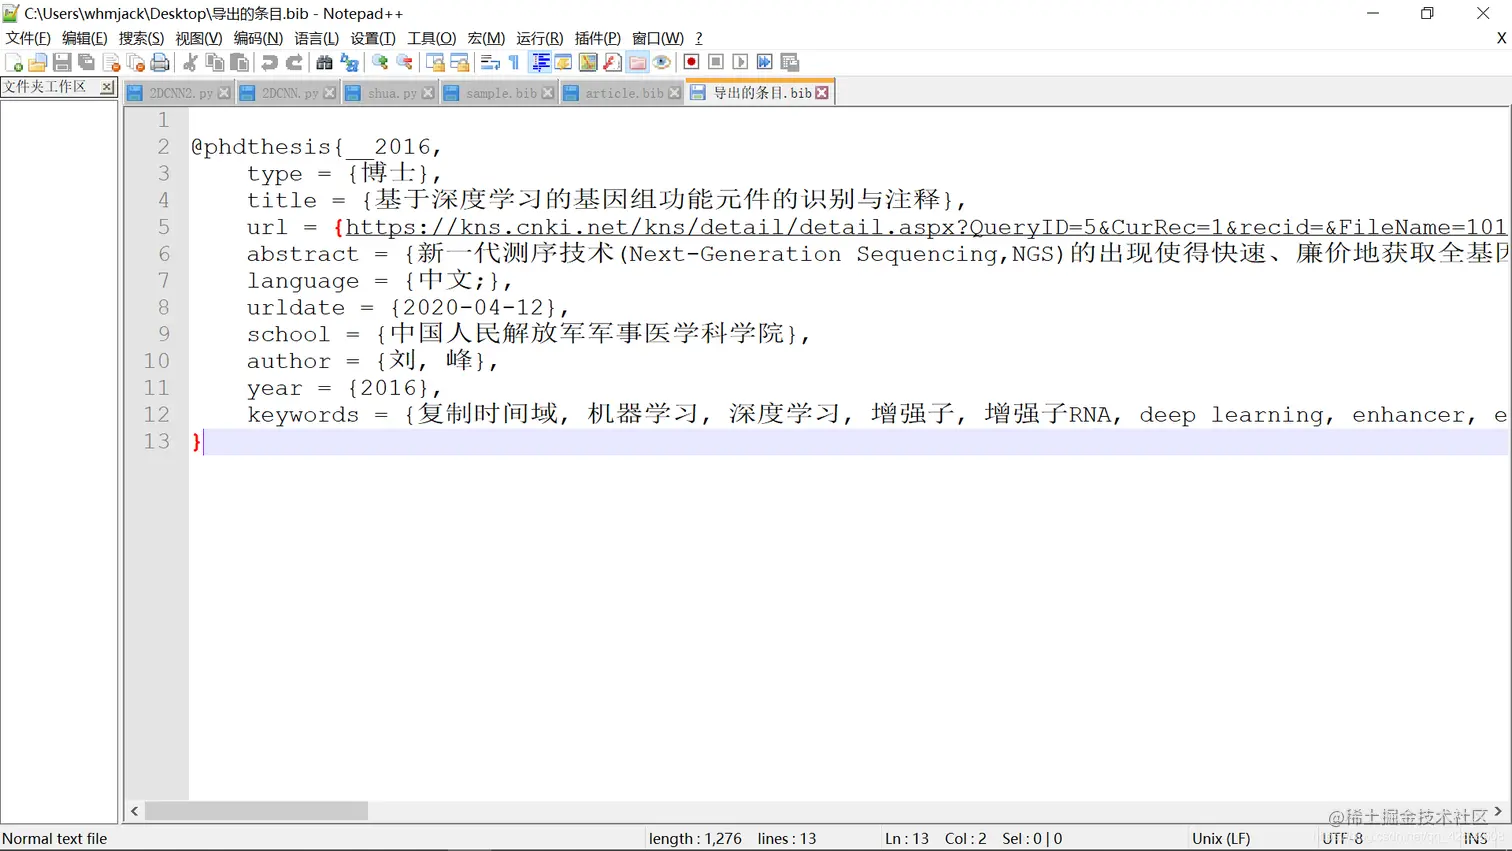
Task: Close the 文件夹工作区 panel
Action: tap(107, 88)
